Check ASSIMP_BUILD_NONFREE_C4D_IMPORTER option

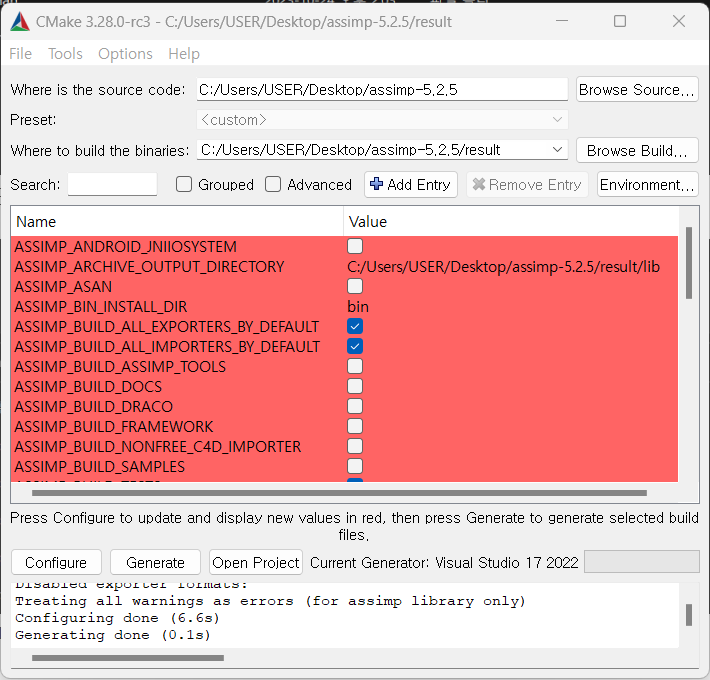click(x=355, y=446)
